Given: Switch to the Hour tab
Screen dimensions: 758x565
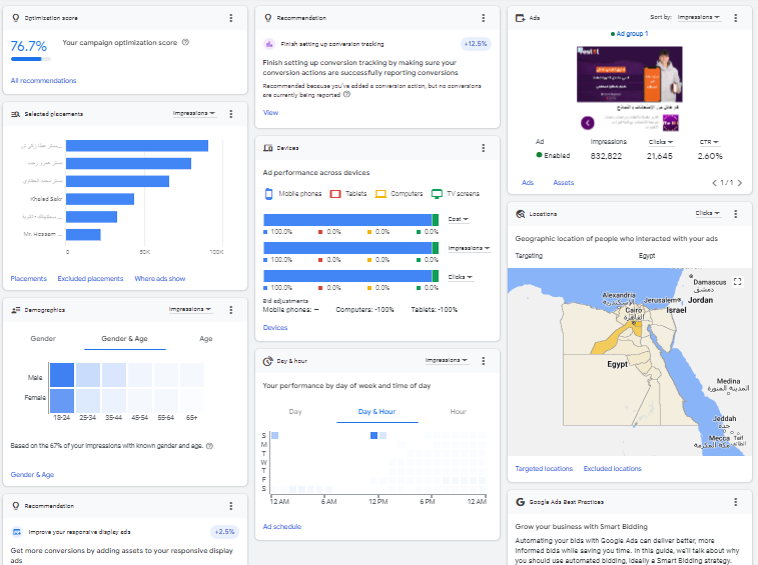Looking at the screenshot, I should point(458,411).
